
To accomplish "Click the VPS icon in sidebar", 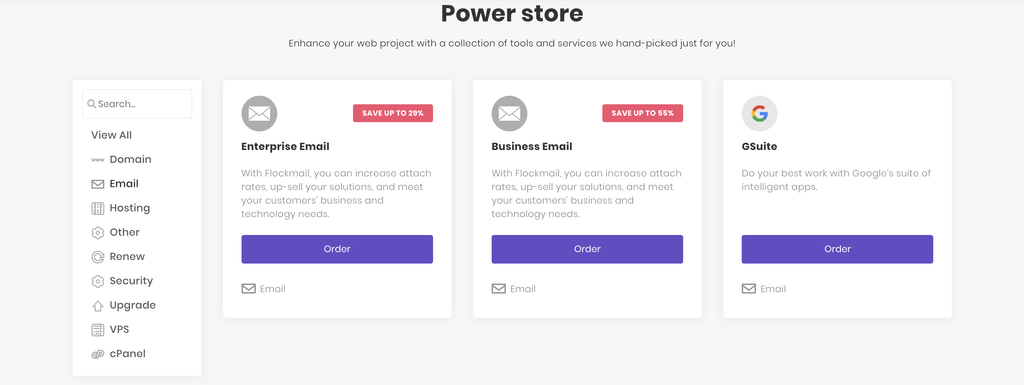I will tap(98, 330).
